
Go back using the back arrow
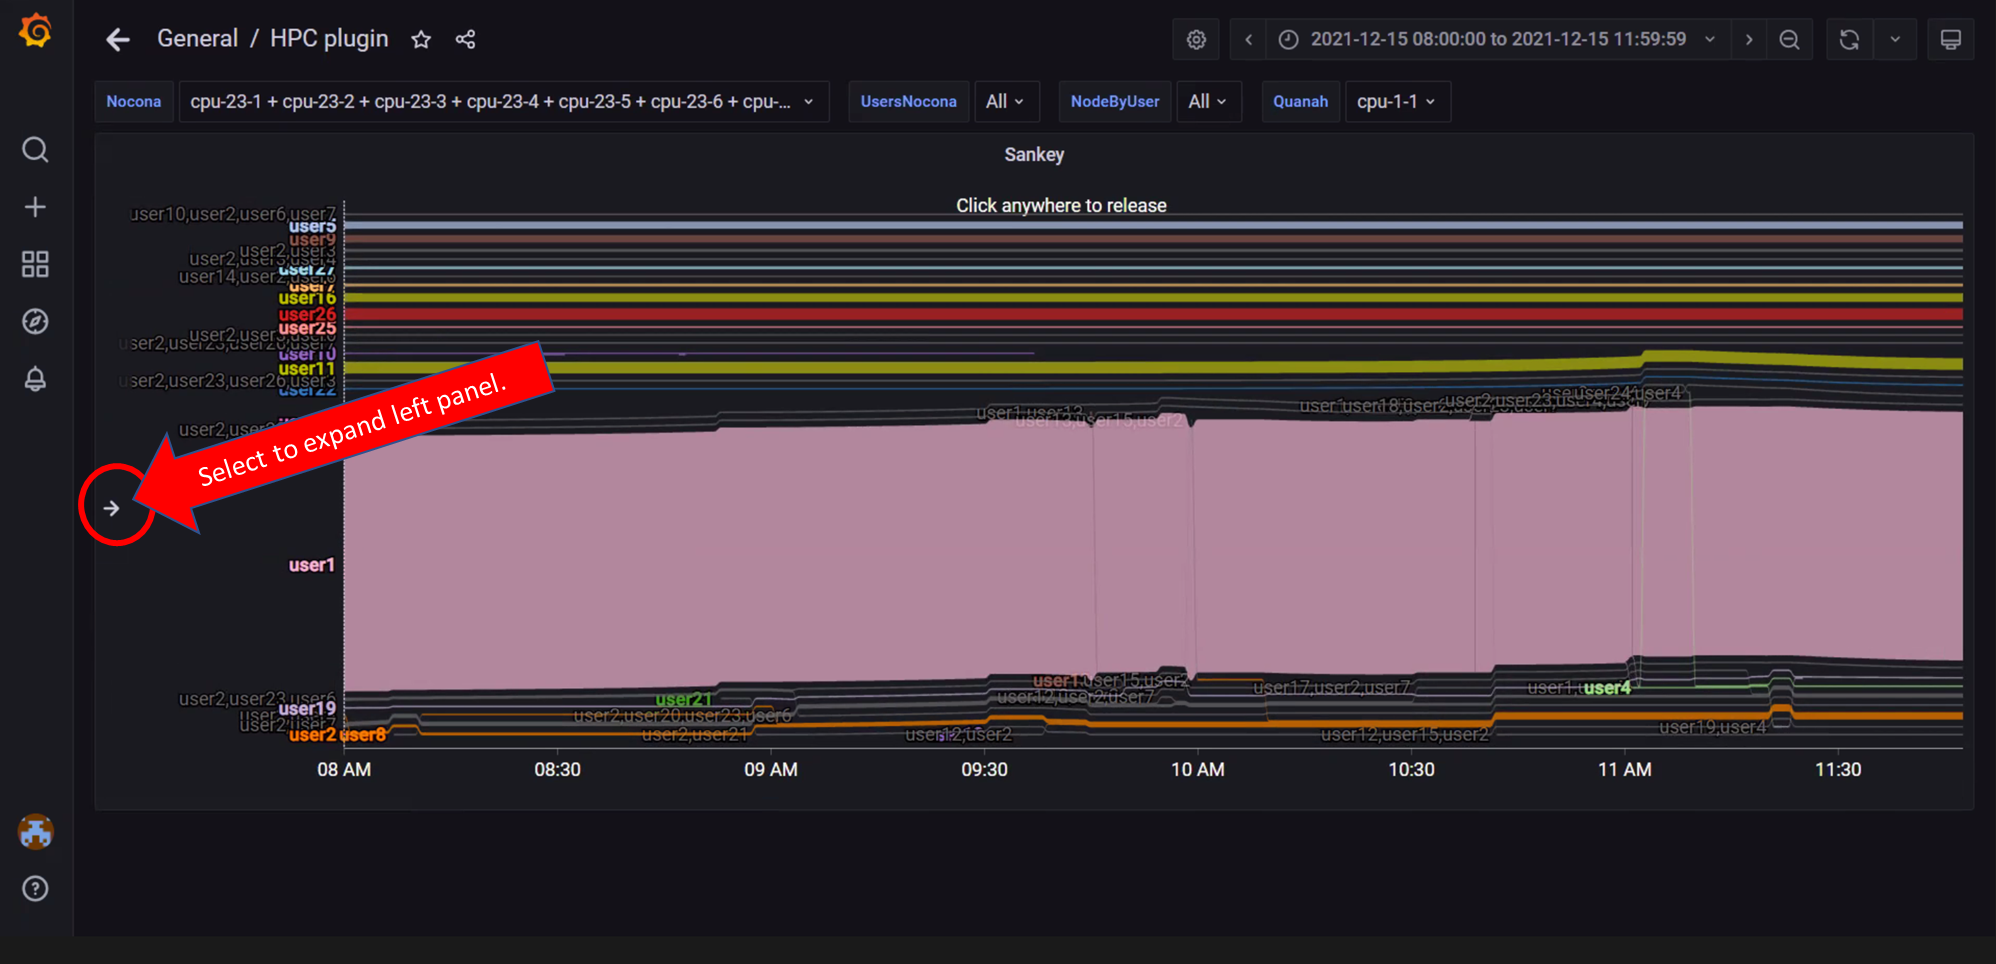(x=118, y=39)
